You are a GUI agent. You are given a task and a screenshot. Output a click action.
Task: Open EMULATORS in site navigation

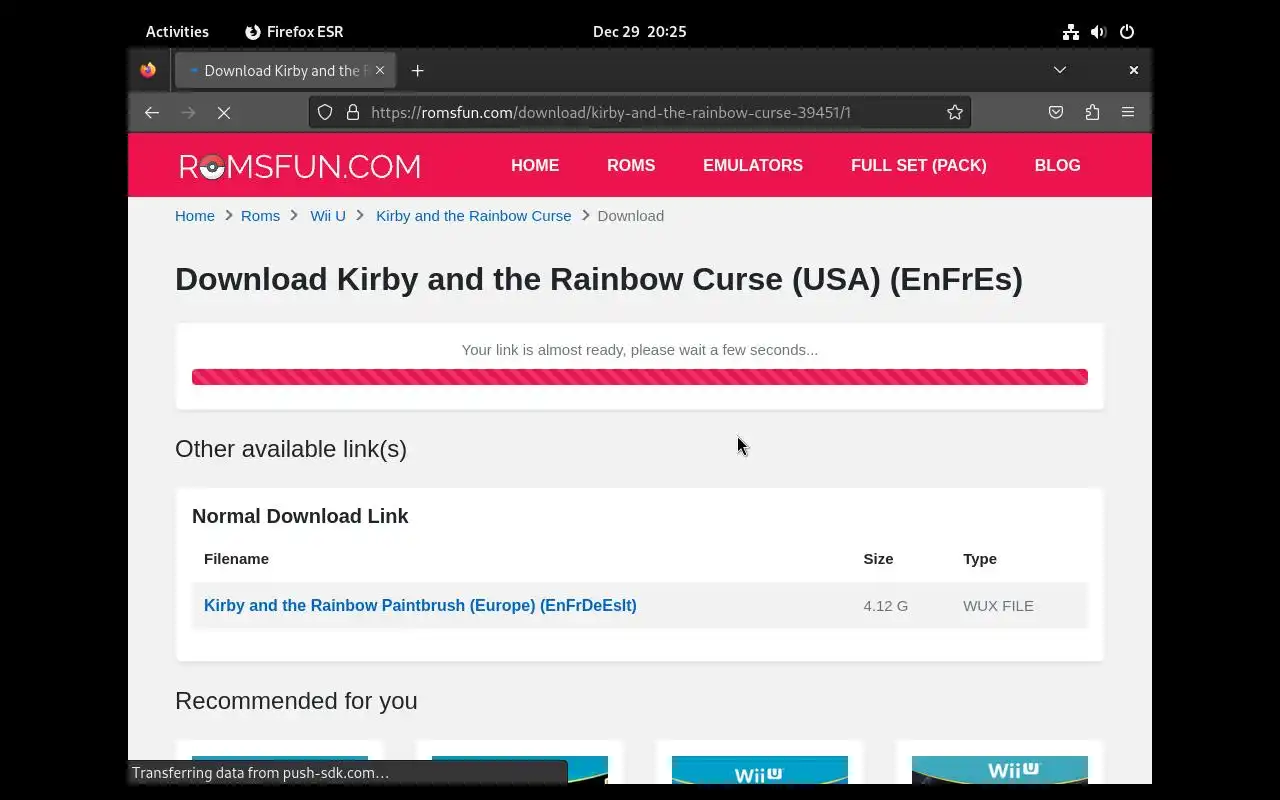point(753,165)
